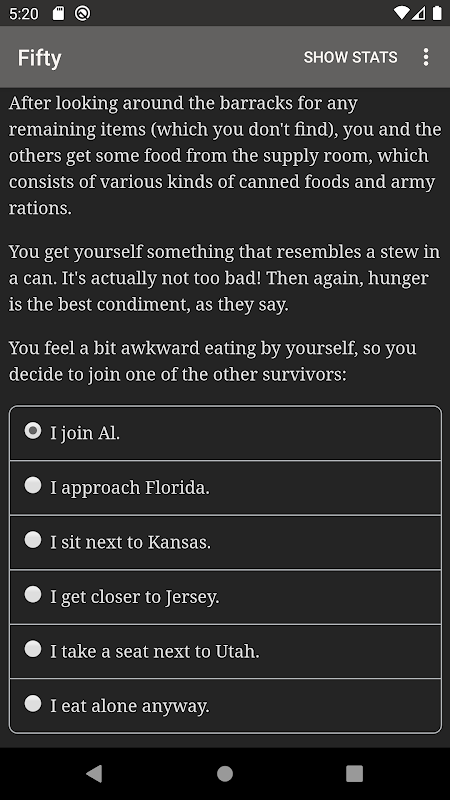Select 'I eat alone anyway.' radio button
The width and height of the screenshot is (450, 800).
coord(33,704)
